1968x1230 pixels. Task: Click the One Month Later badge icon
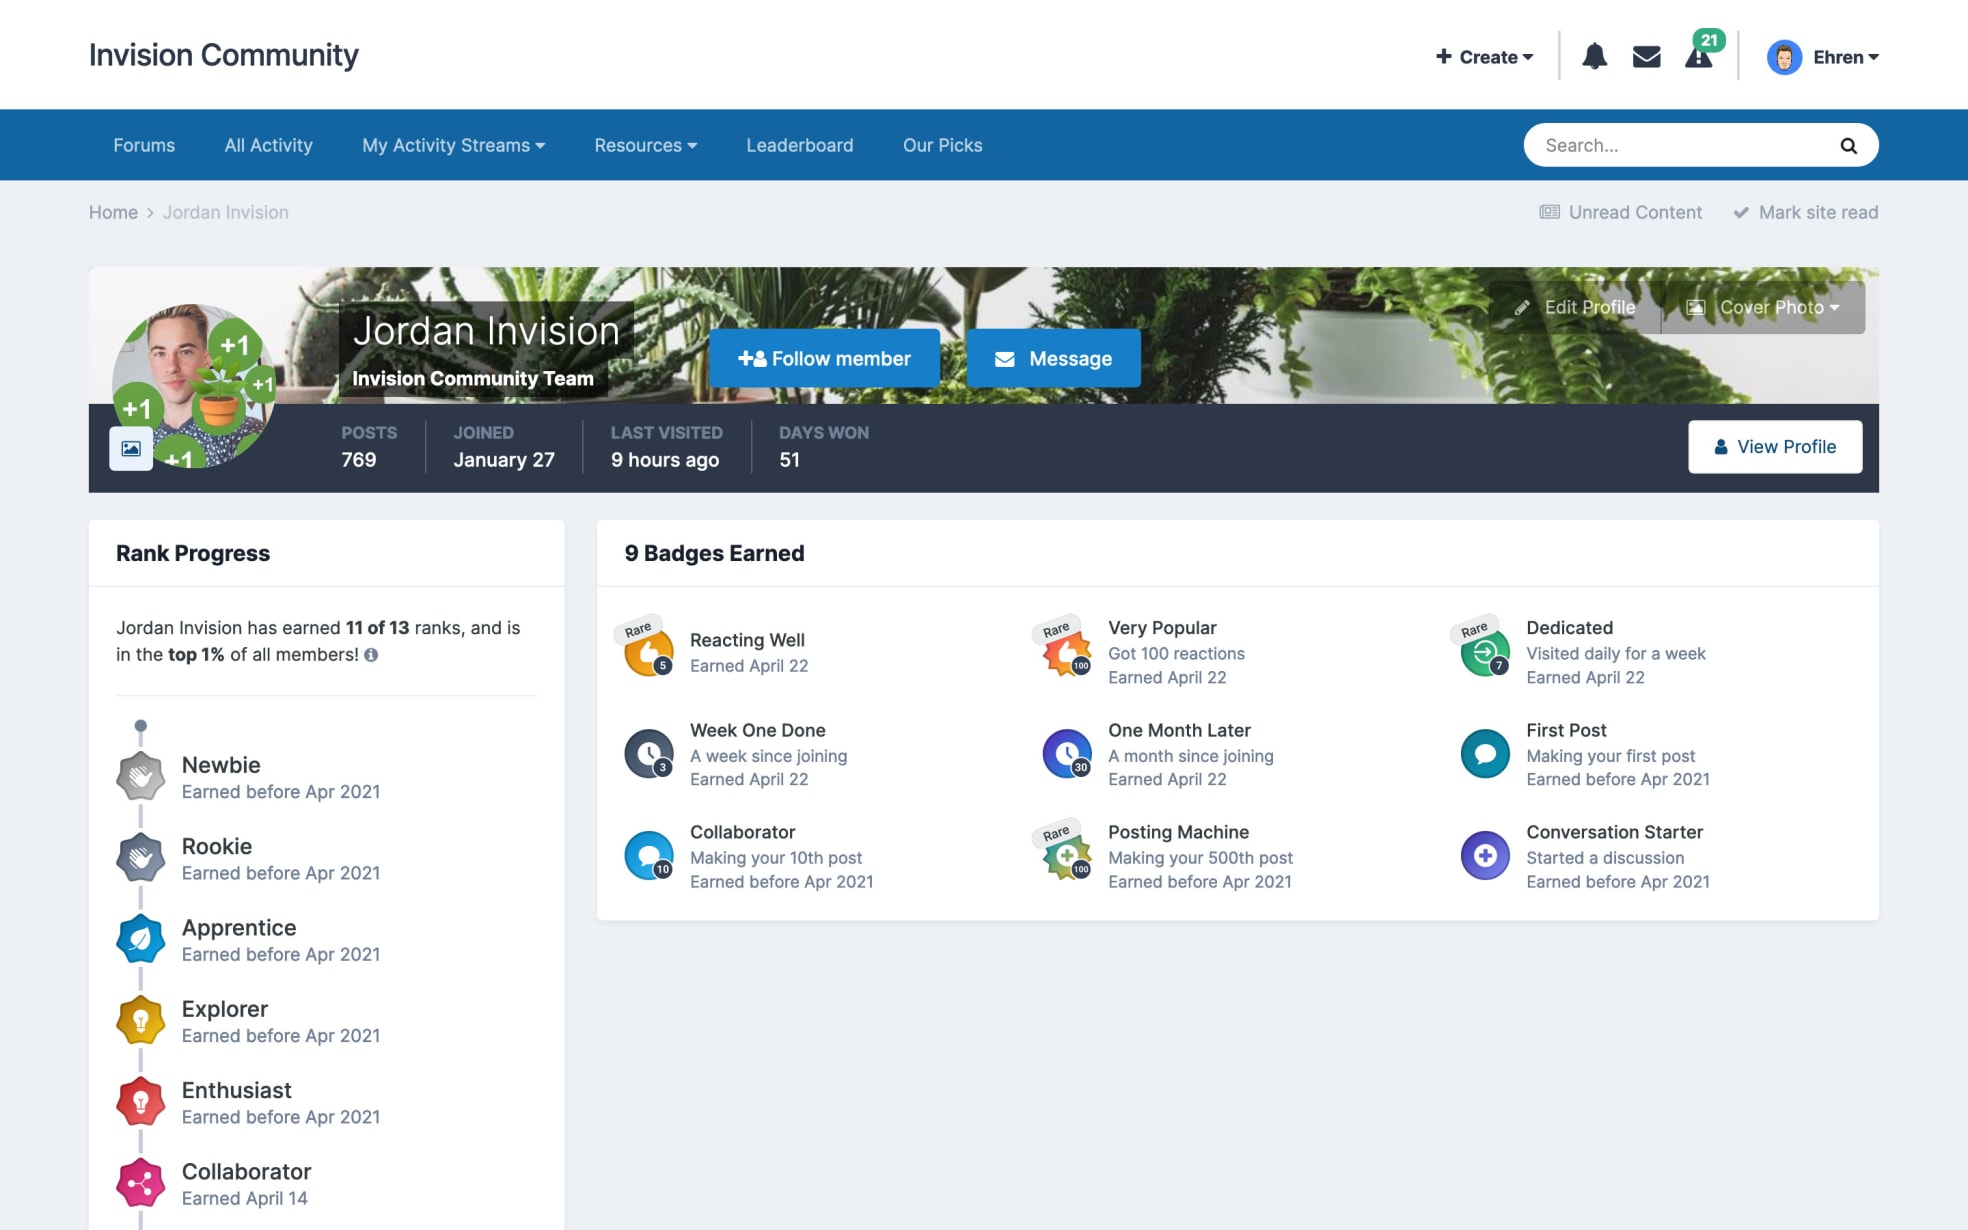point(1067,754)
